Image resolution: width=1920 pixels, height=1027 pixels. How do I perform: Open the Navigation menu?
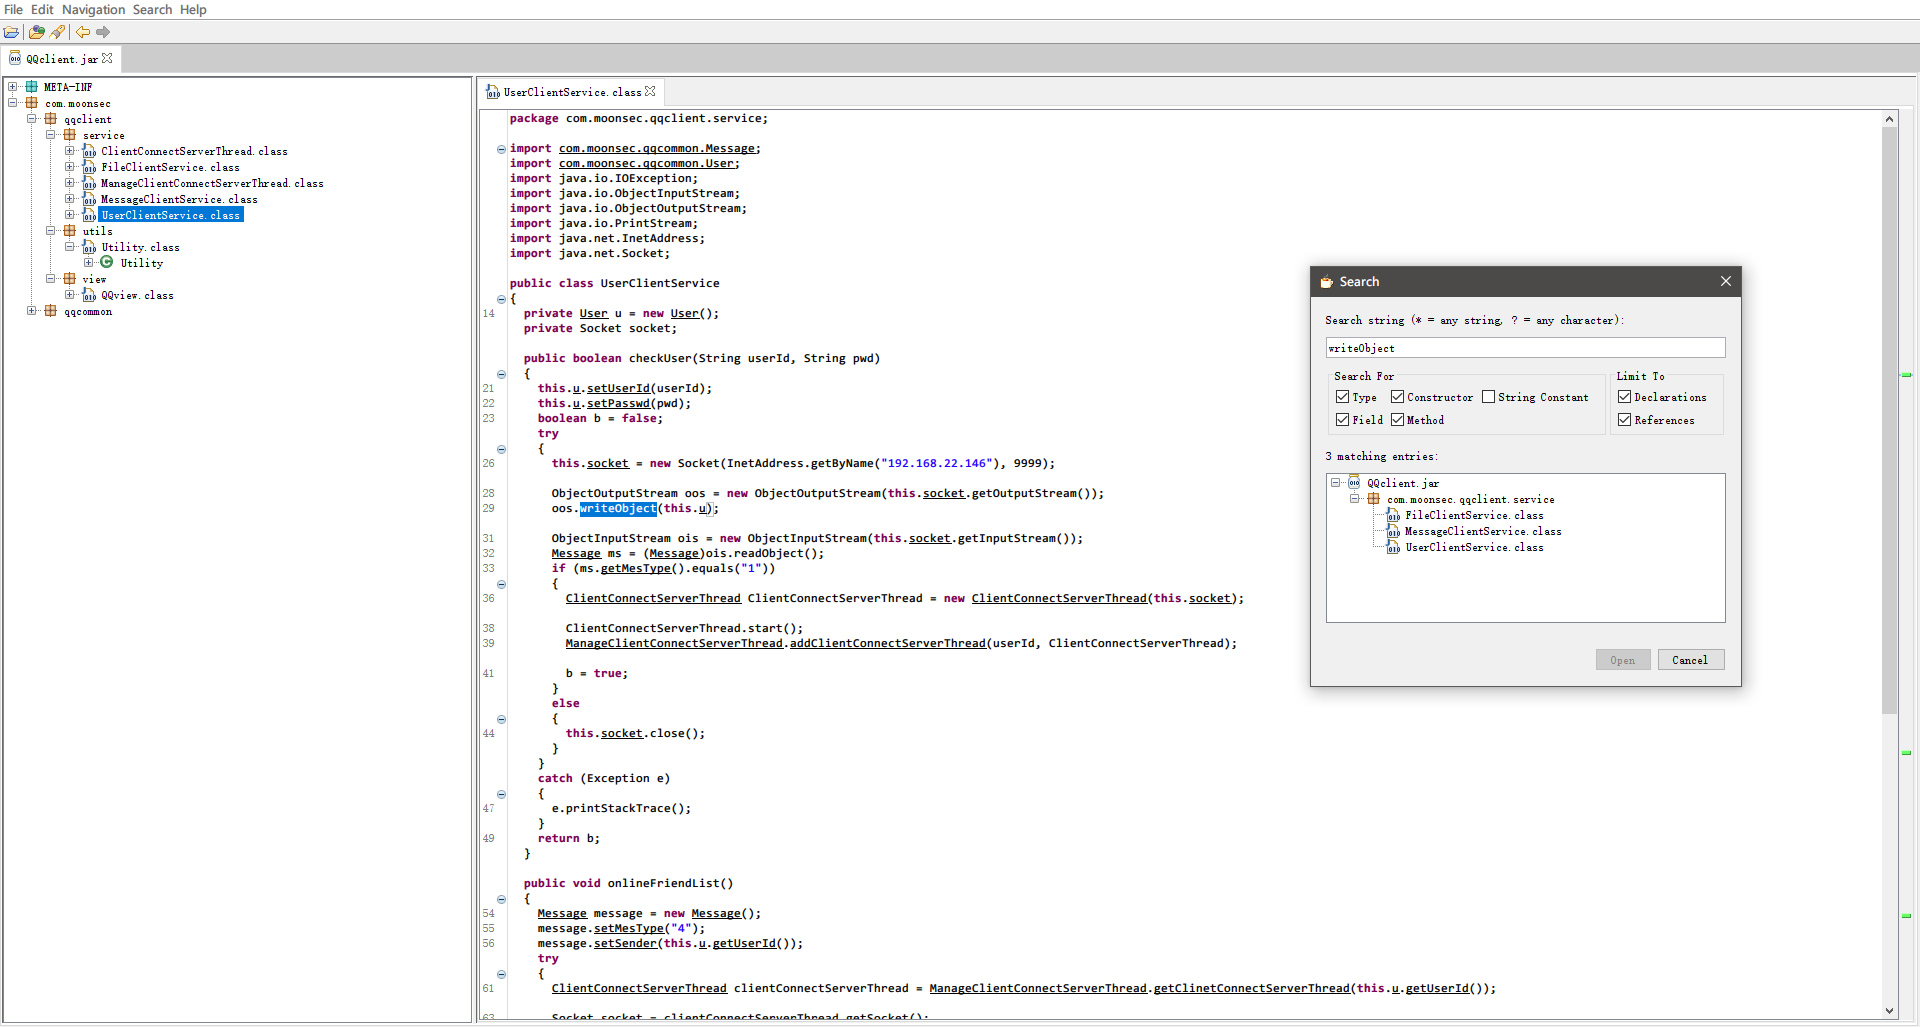(93, 10)
